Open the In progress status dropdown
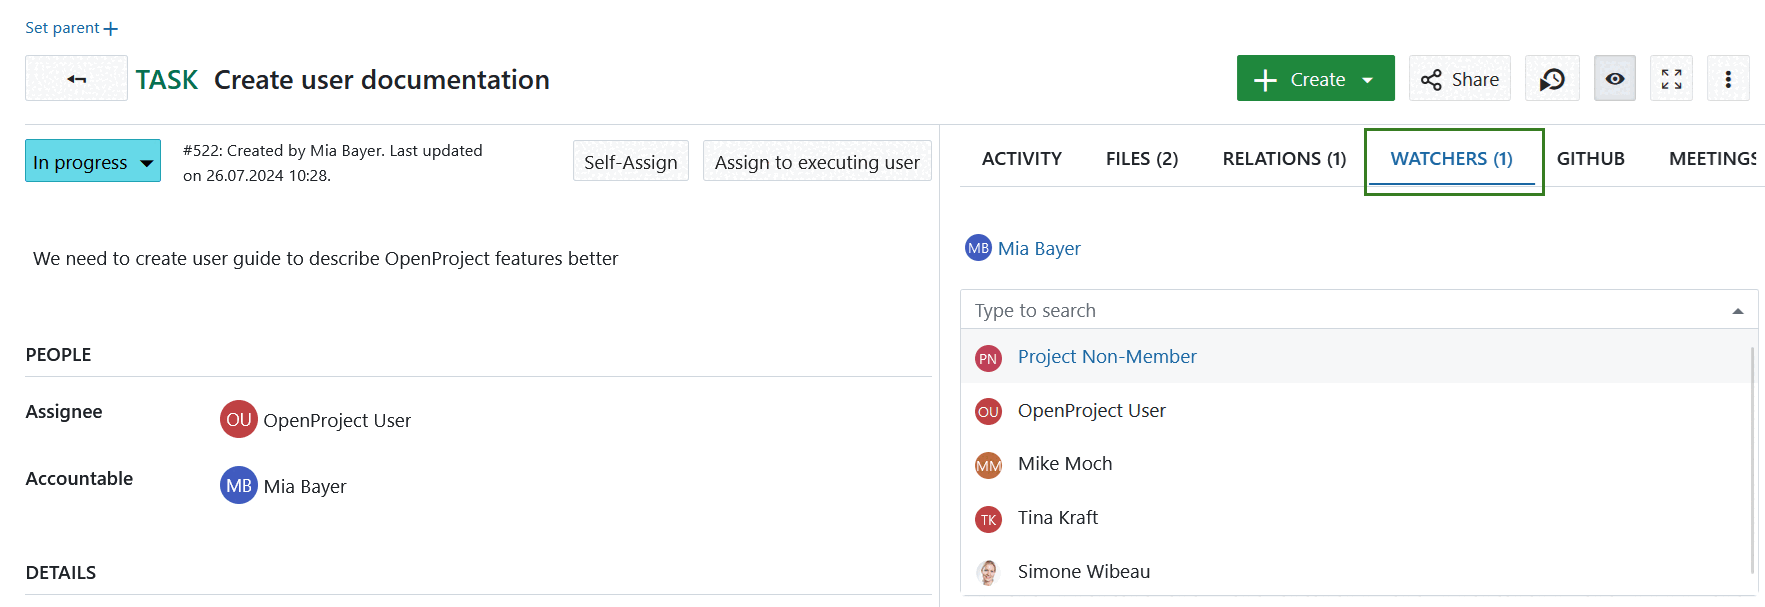Image resolution: width=1765 pixels, height=607 pixels. (93, 162)
